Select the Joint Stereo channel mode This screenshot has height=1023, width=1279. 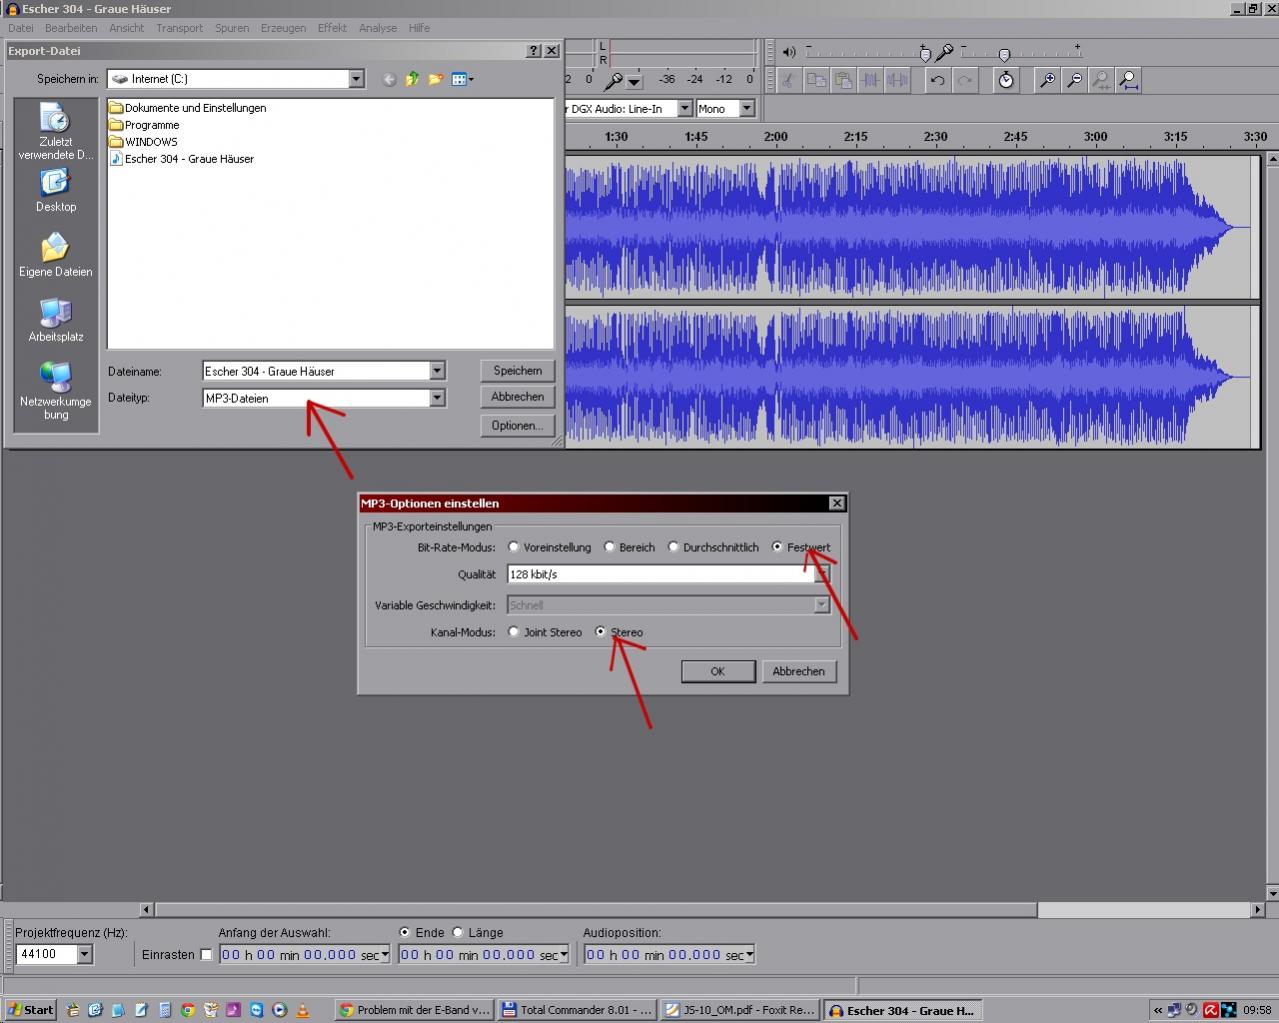point(514,632)
